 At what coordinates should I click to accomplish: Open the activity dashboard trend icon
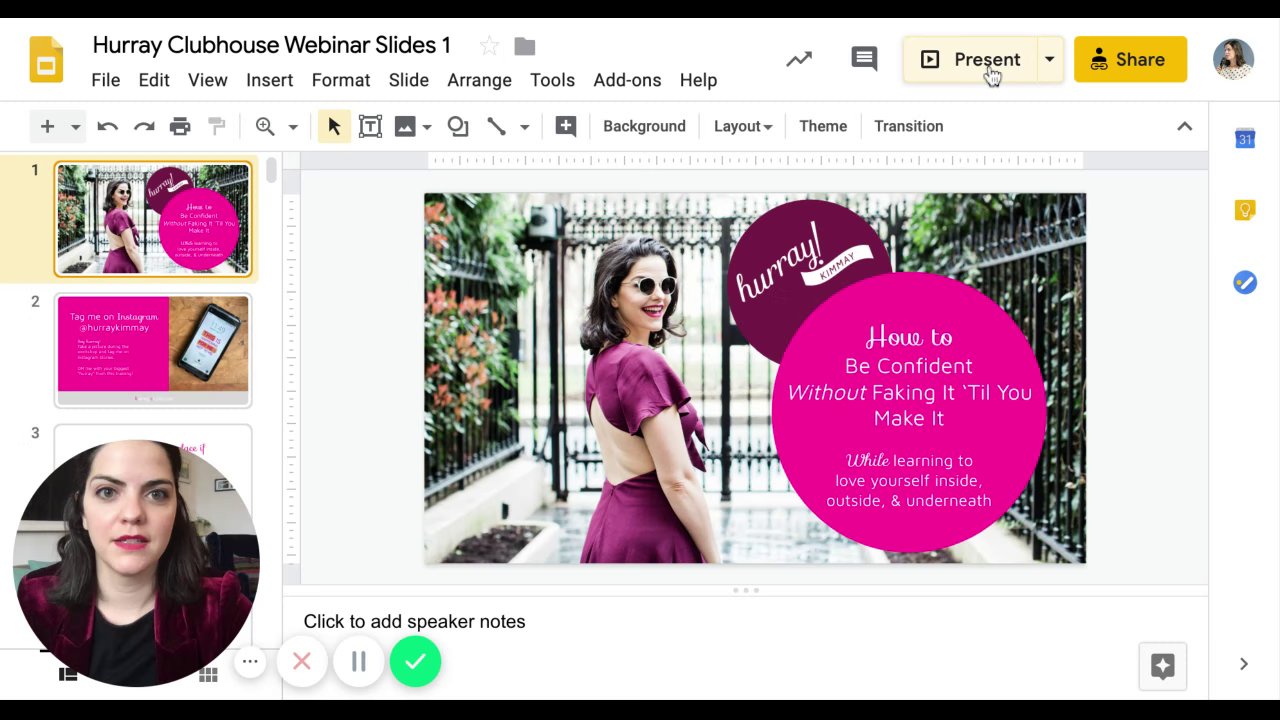pyautogui.click(x=799, y=60)
